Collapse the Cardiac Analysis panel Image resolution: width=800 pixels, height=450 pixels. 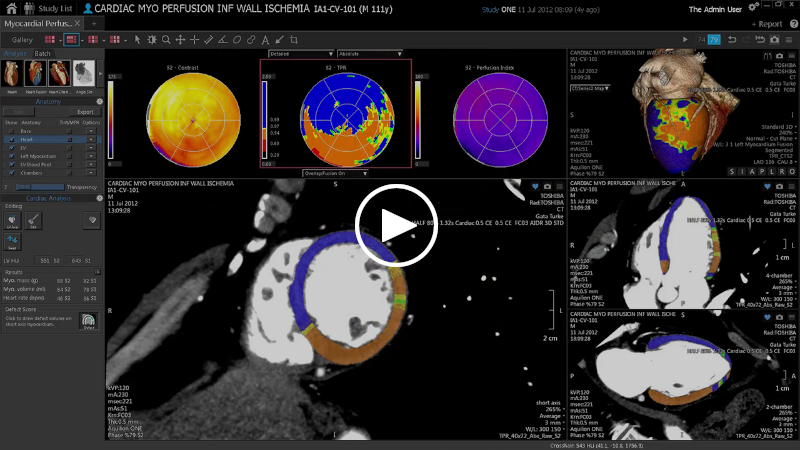(x=99, y=198)
